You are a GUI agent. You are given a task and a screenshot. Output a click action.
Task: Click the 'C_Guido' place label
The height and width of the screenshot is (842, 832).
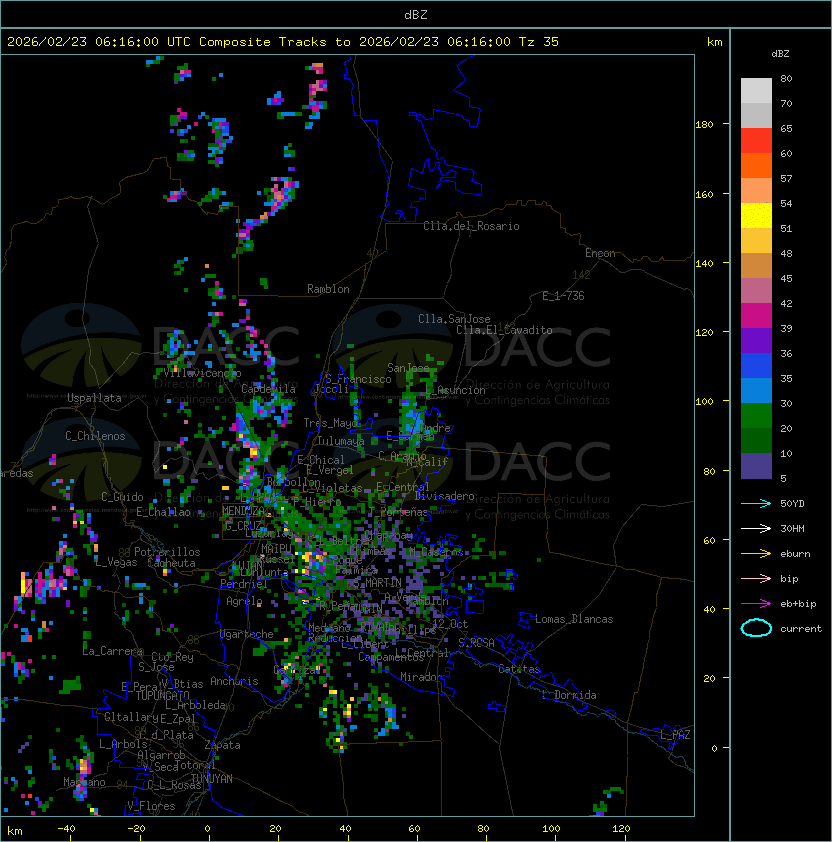tap(122, 497)
